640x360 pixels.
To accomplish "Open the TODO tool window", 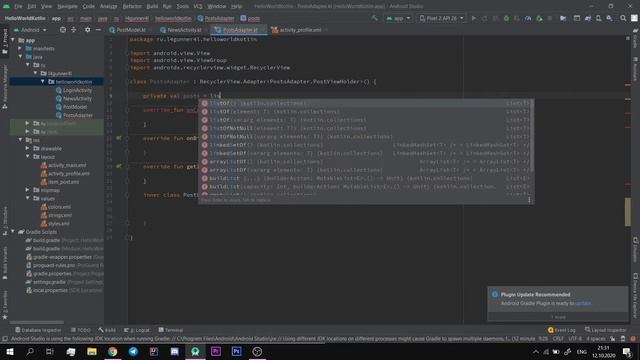I will (x=81, y=330).
